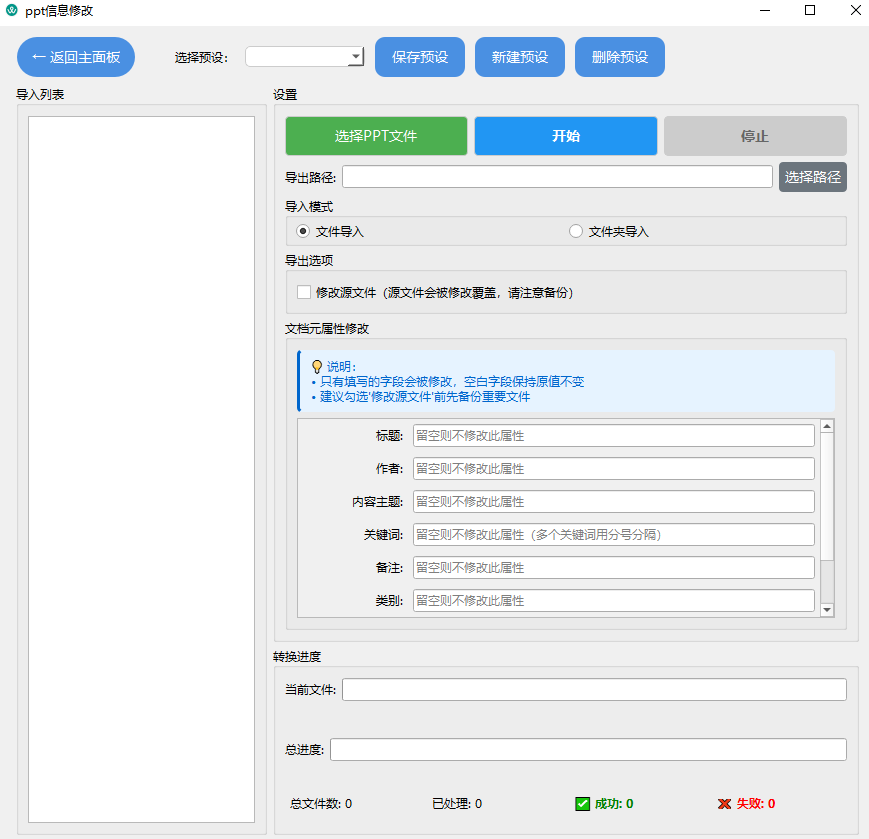Click the scrollbar up arrow in properties panel
Viewport: 869px width, 839px height.
pos(826,424)
